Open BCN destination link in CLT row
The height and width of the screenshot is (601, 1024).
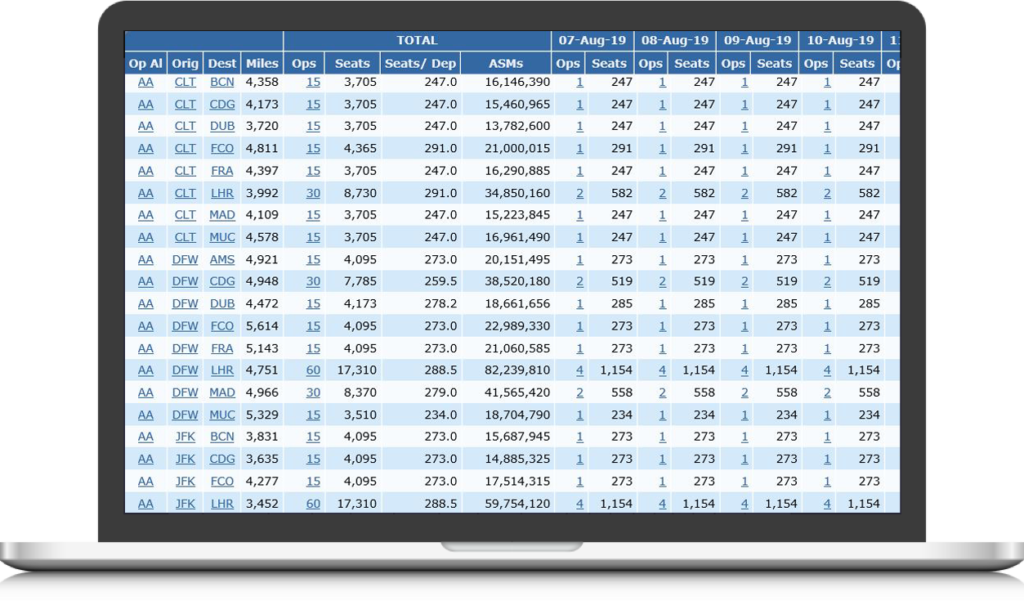222,82
